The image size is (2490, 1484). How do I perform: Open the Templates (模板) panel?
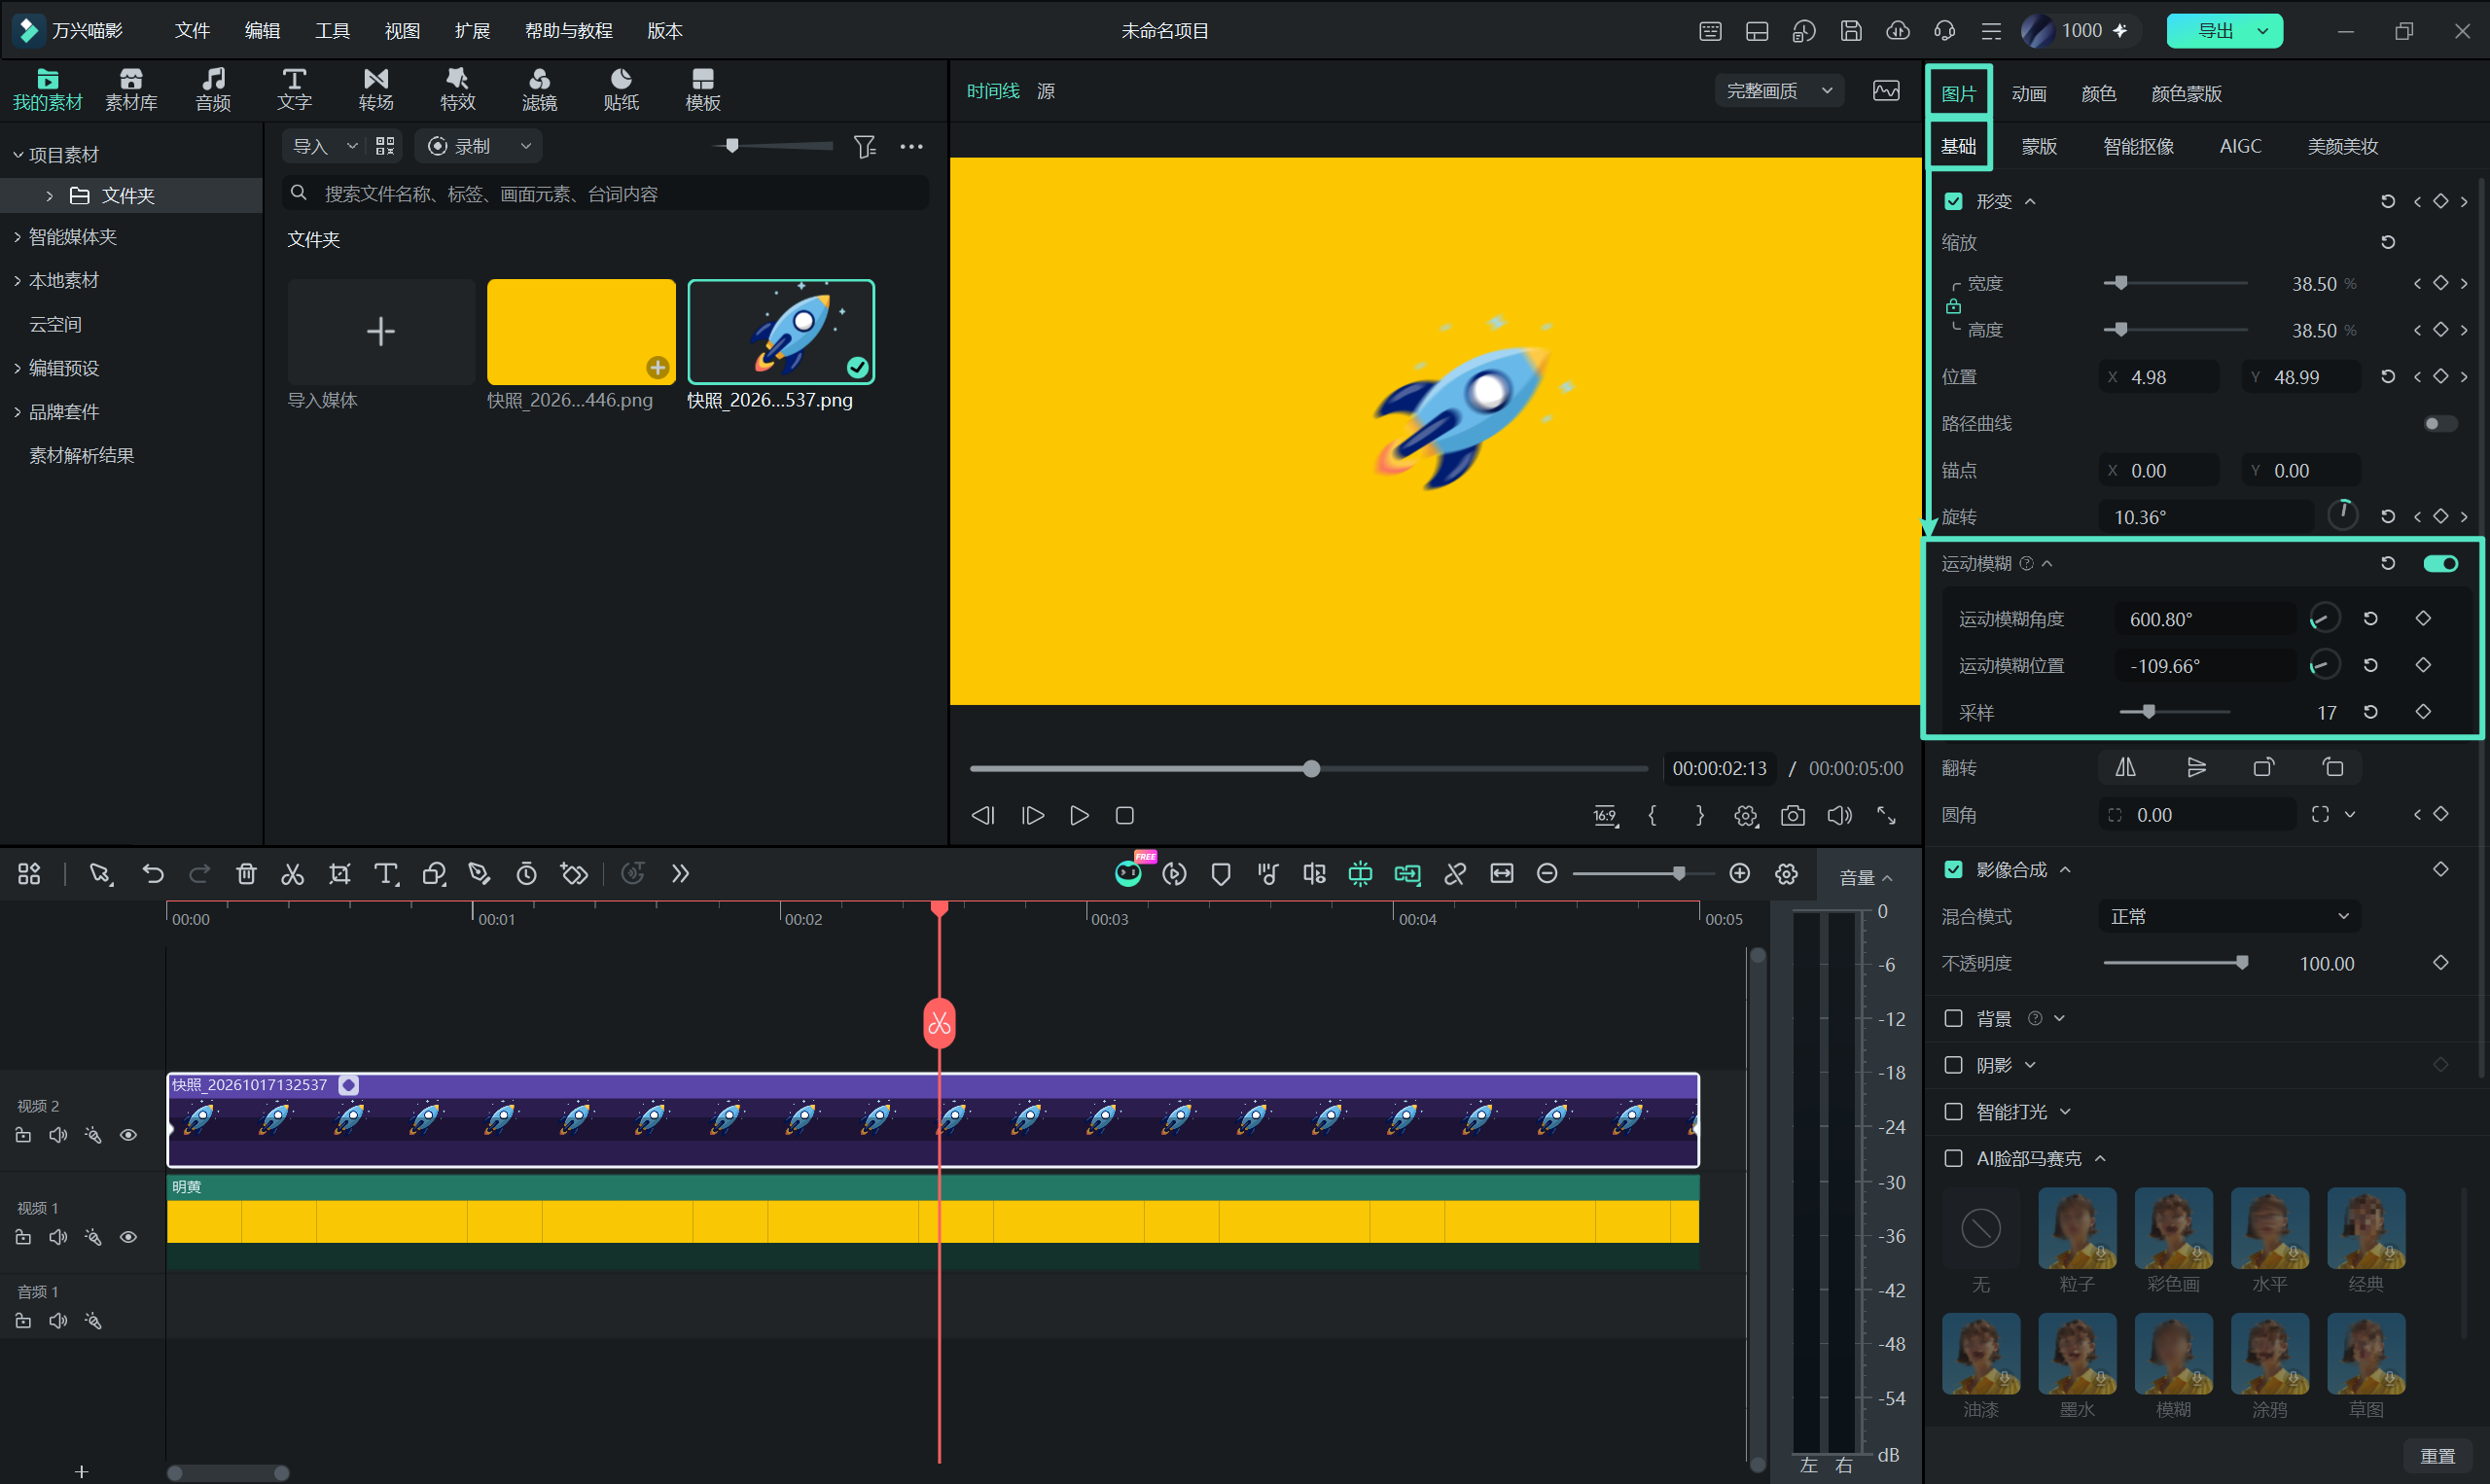[702, 89]
